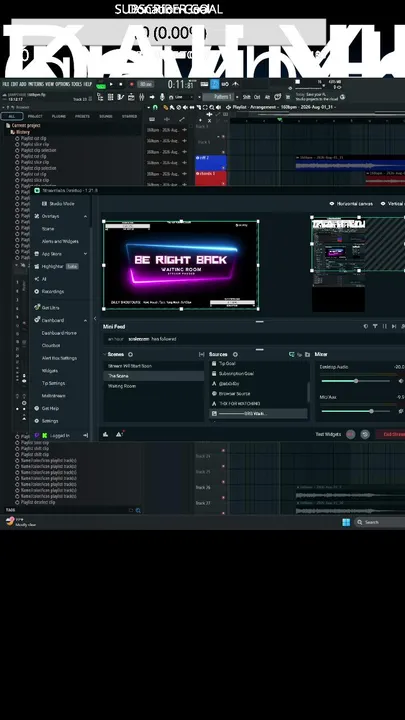This screenshot has height=720, width=405.
Task: Select the Waiting Room scene
Action: coord(122,386)
